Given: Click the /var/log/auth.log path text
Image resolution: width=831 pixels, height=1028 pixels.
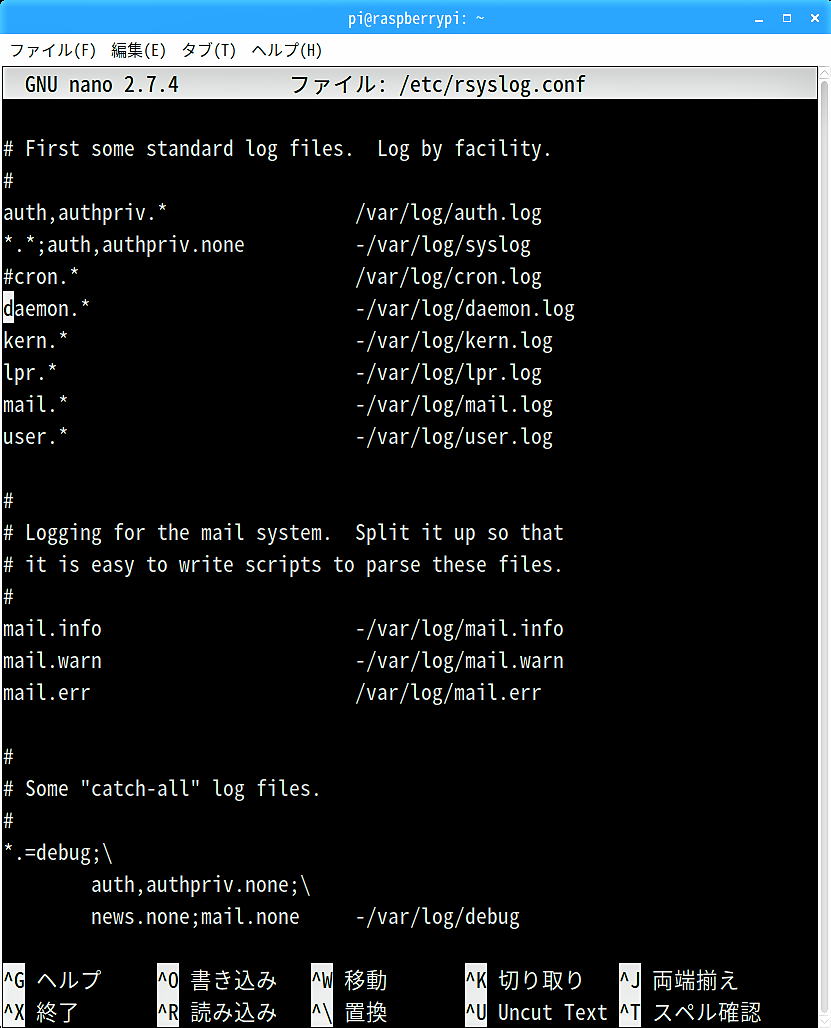Looking at the screenshot, I should [x=448, y=213].
